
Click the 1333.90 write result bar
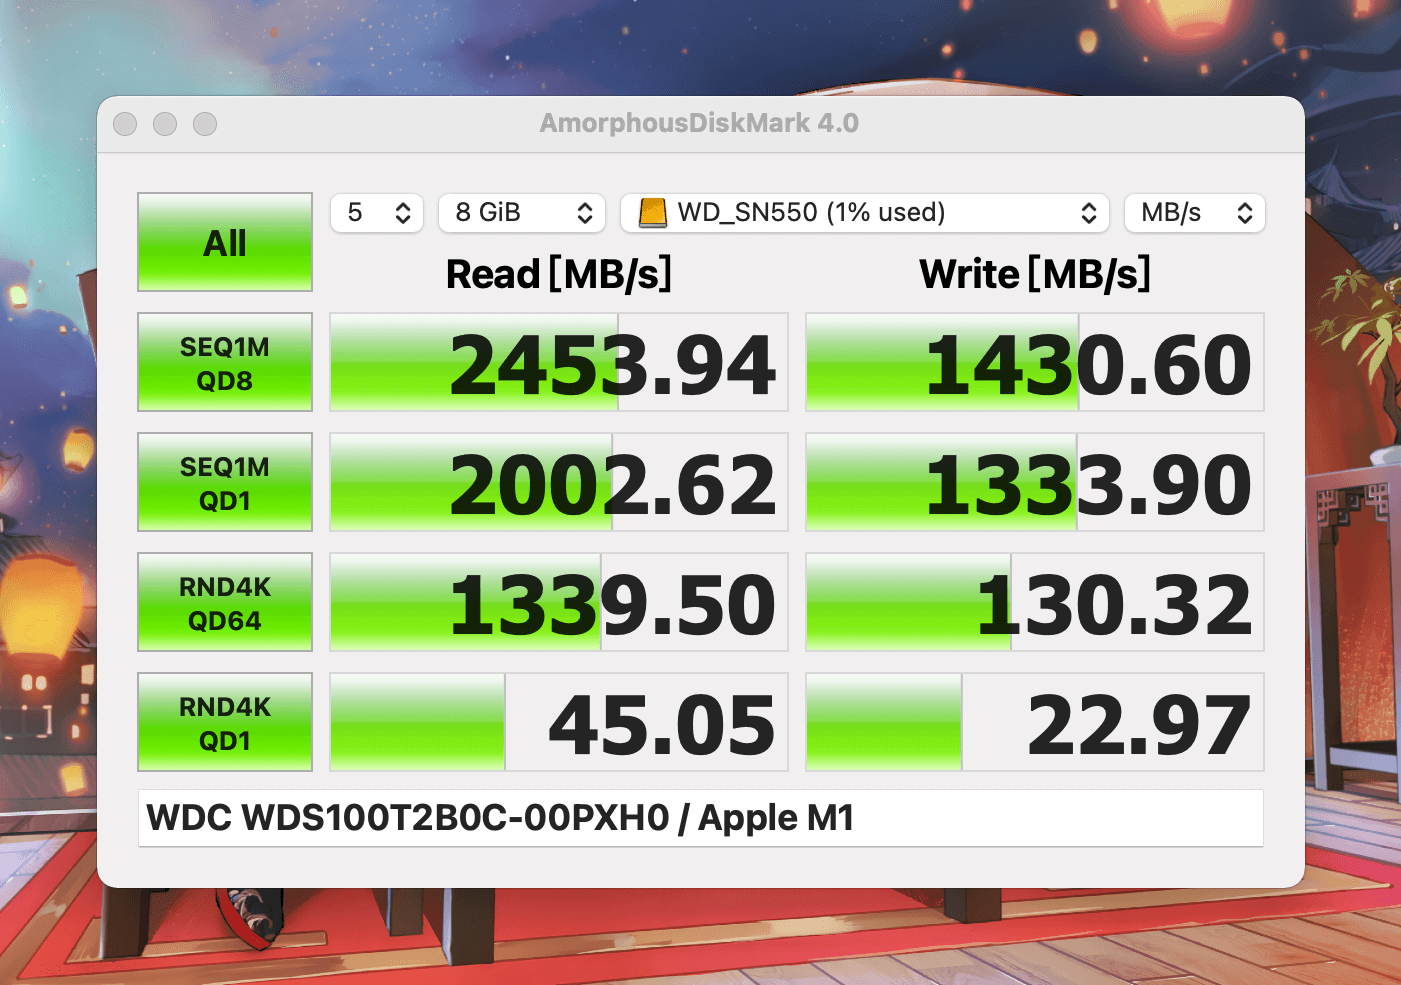[x=1035, y=482]
